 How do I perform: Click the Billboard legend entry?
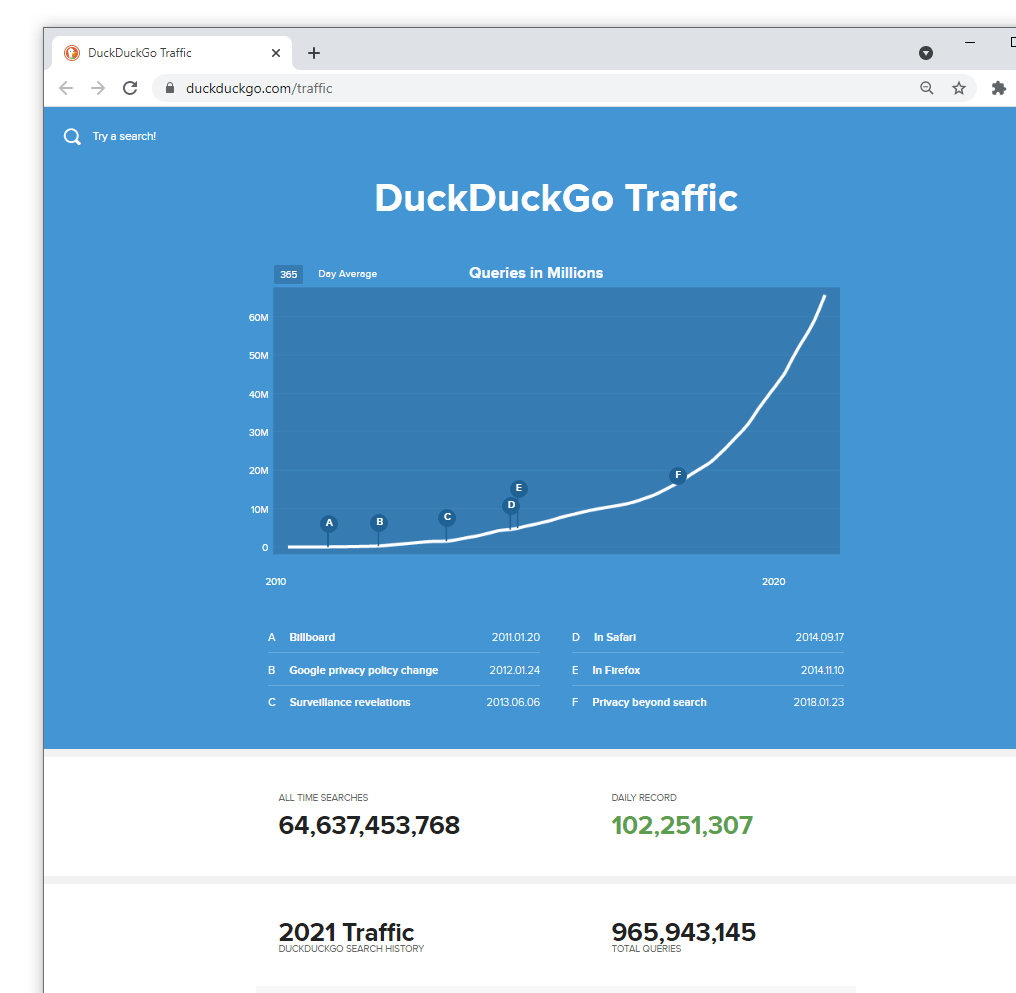pyautogui.click(x=404, y=637)
